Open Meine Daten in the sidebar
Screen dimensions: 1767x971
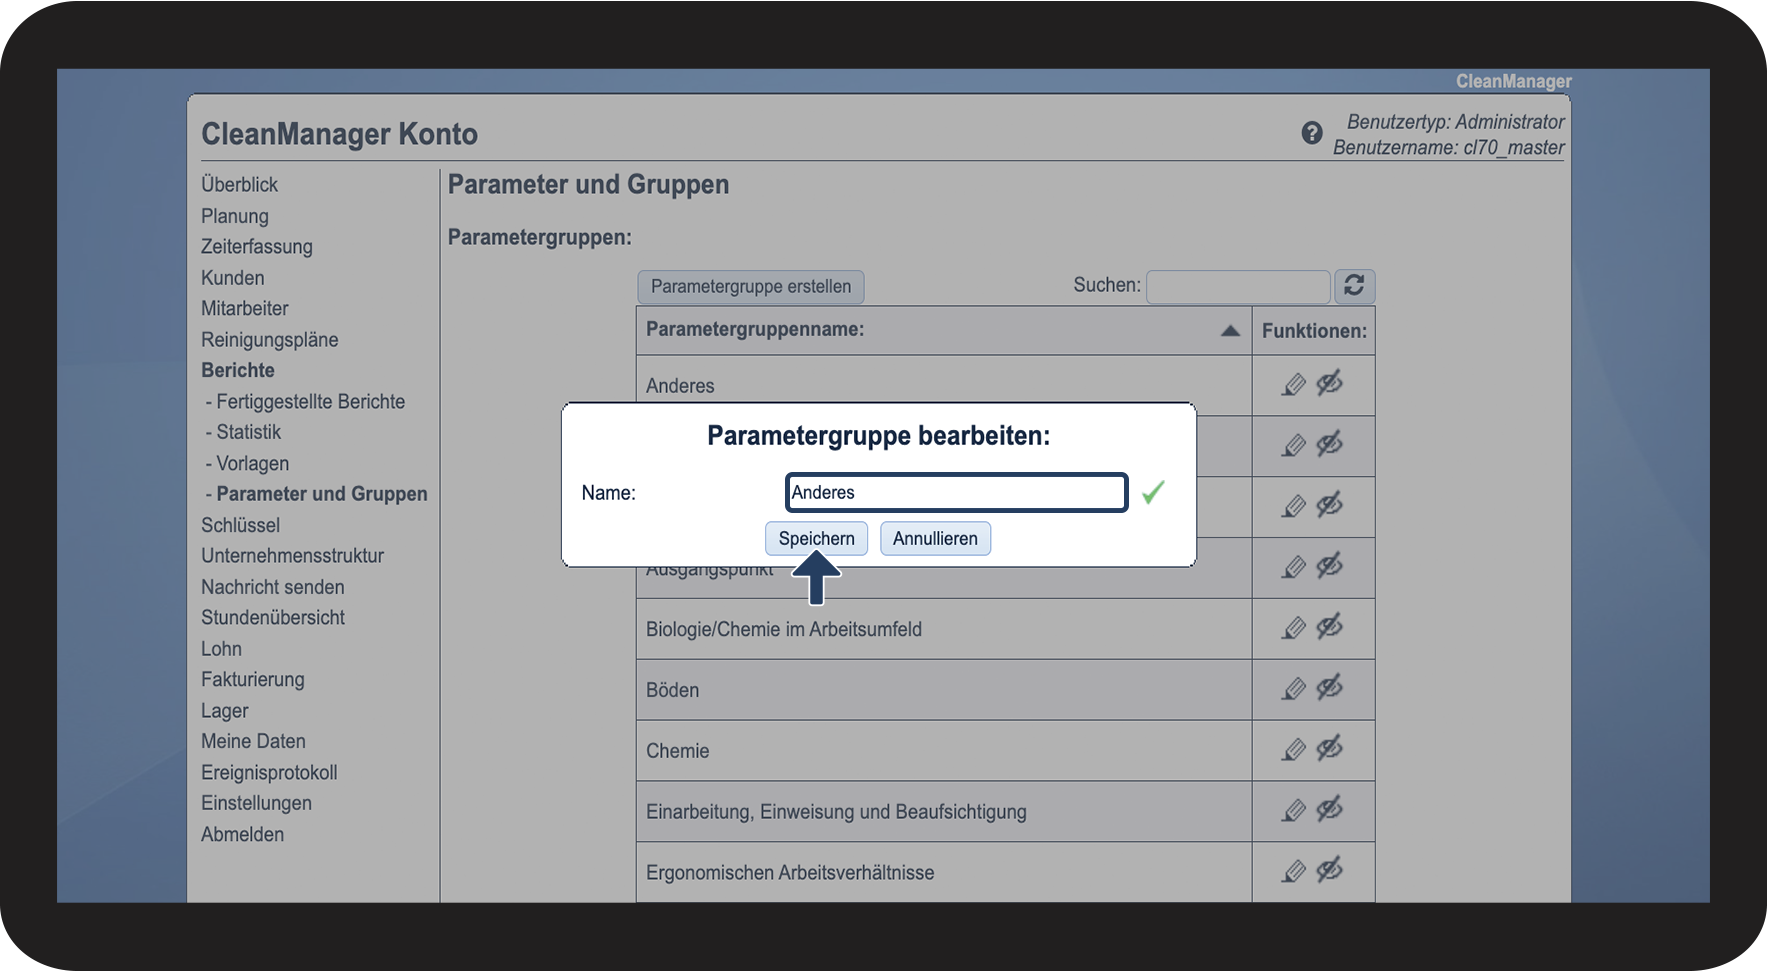coord(254,741)
